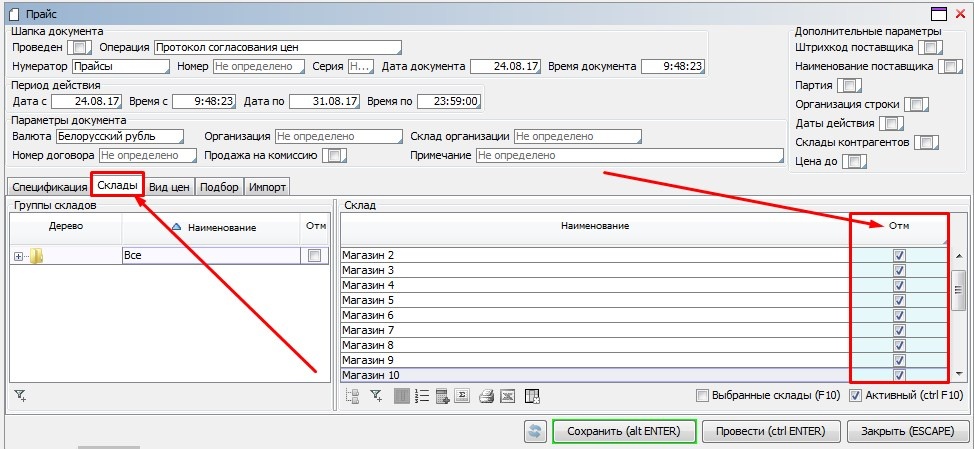Enable Выбранные склады (F10) checkbox

tap(702, 395)
